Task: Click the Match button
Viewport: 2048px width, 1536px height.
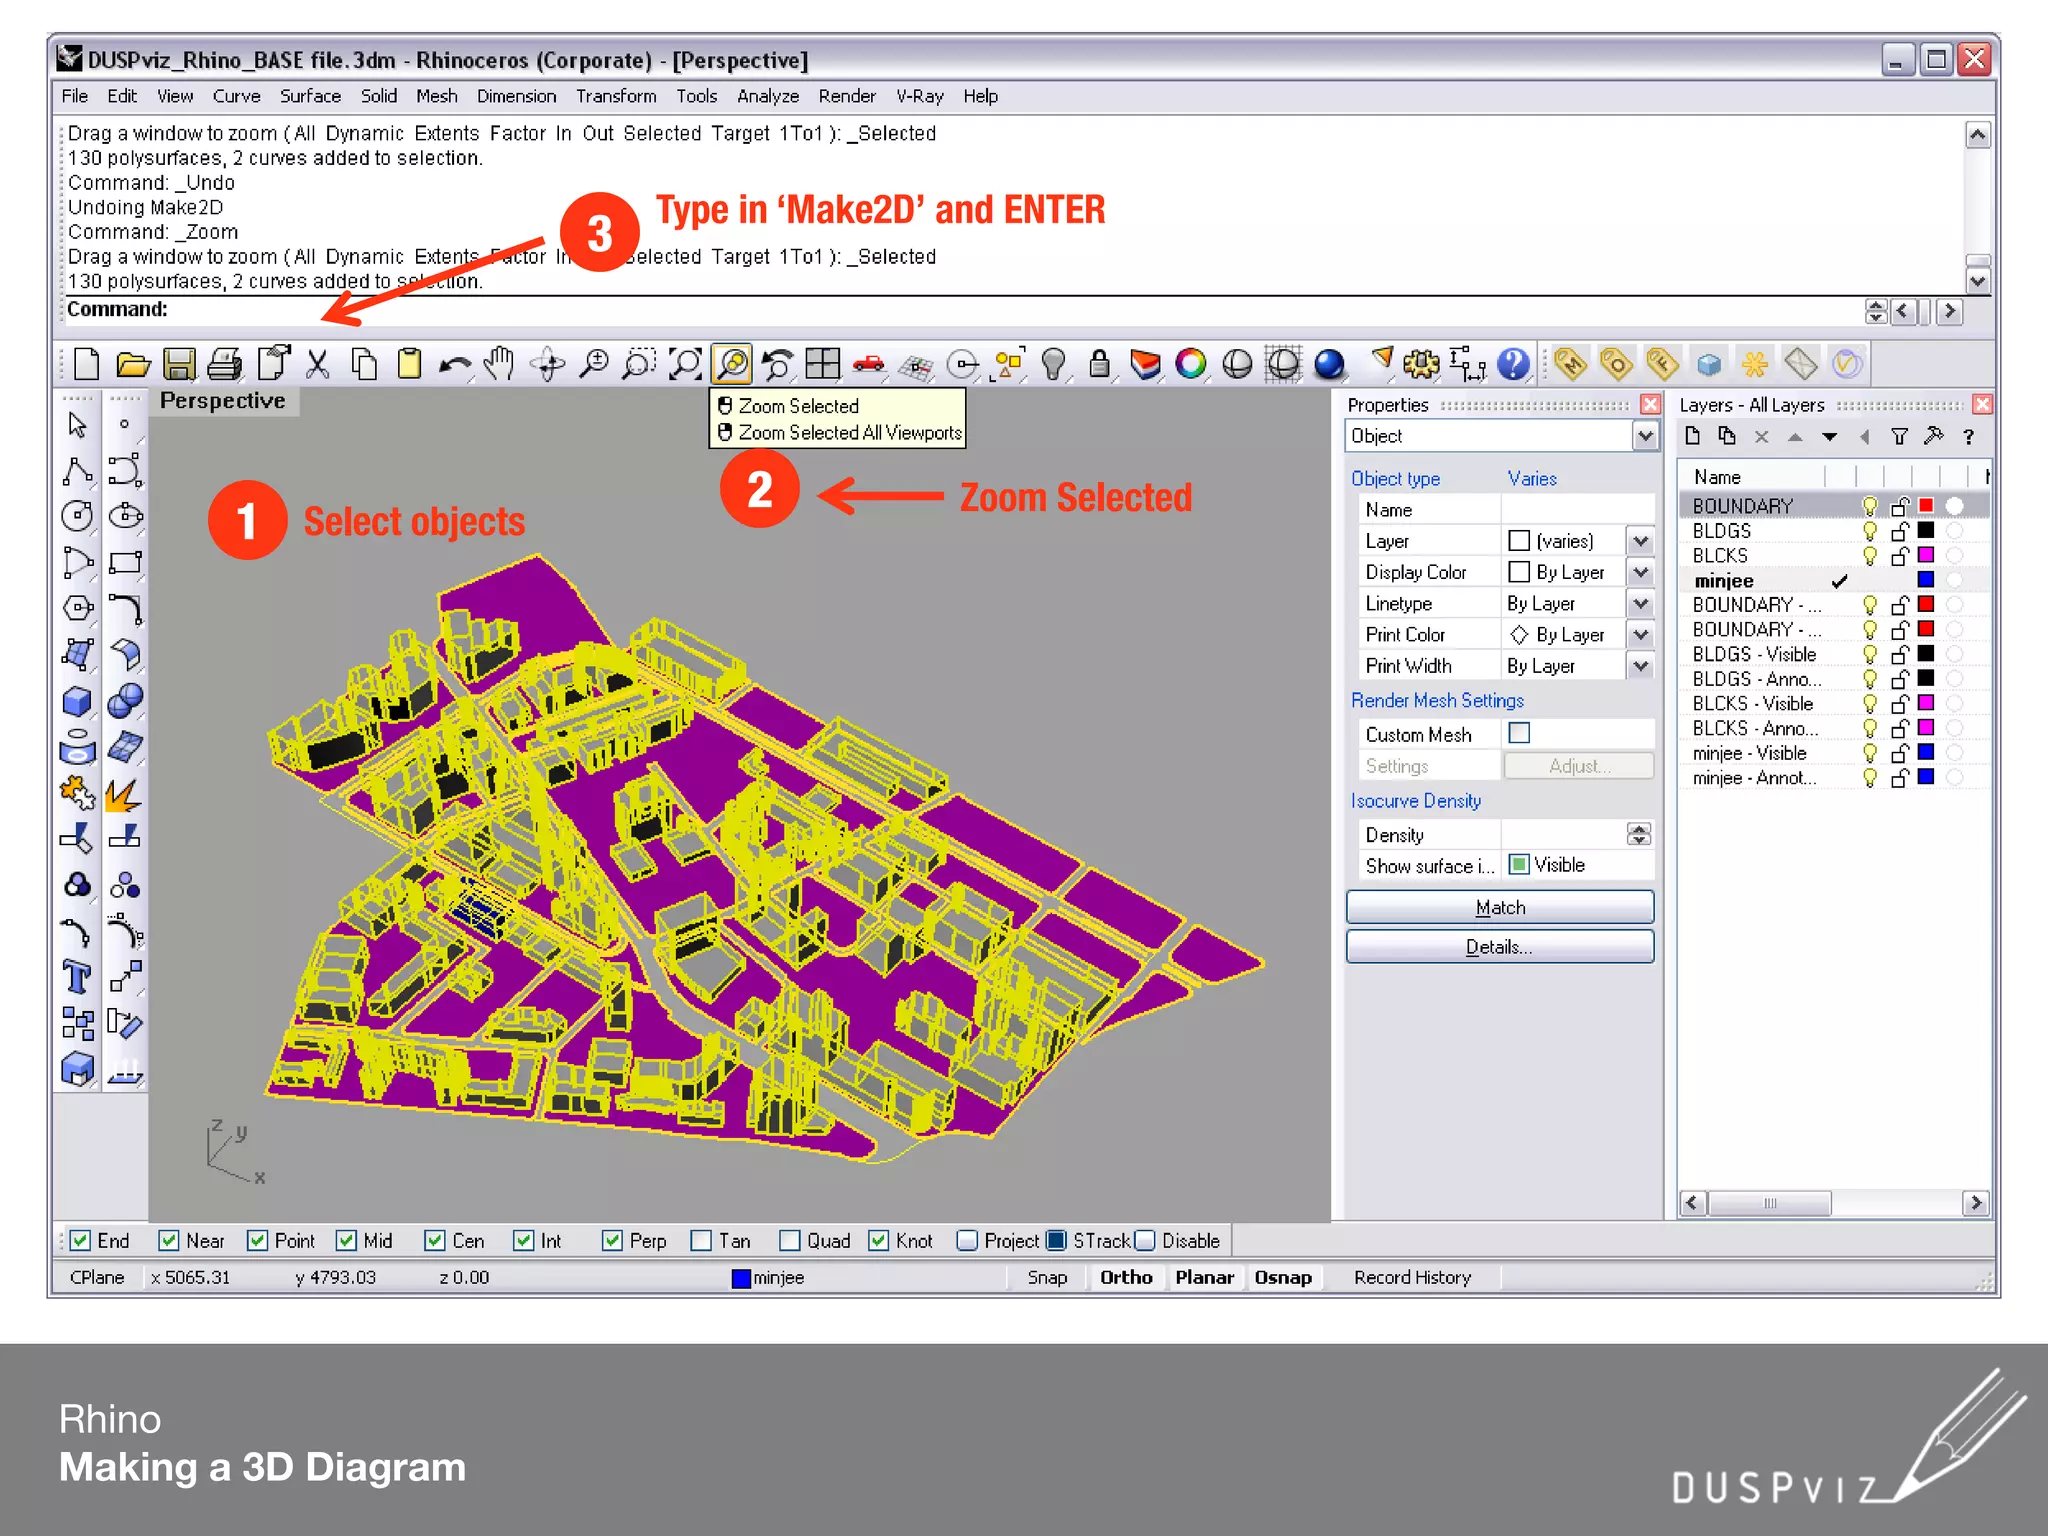Action: (x=1500, y=907)
